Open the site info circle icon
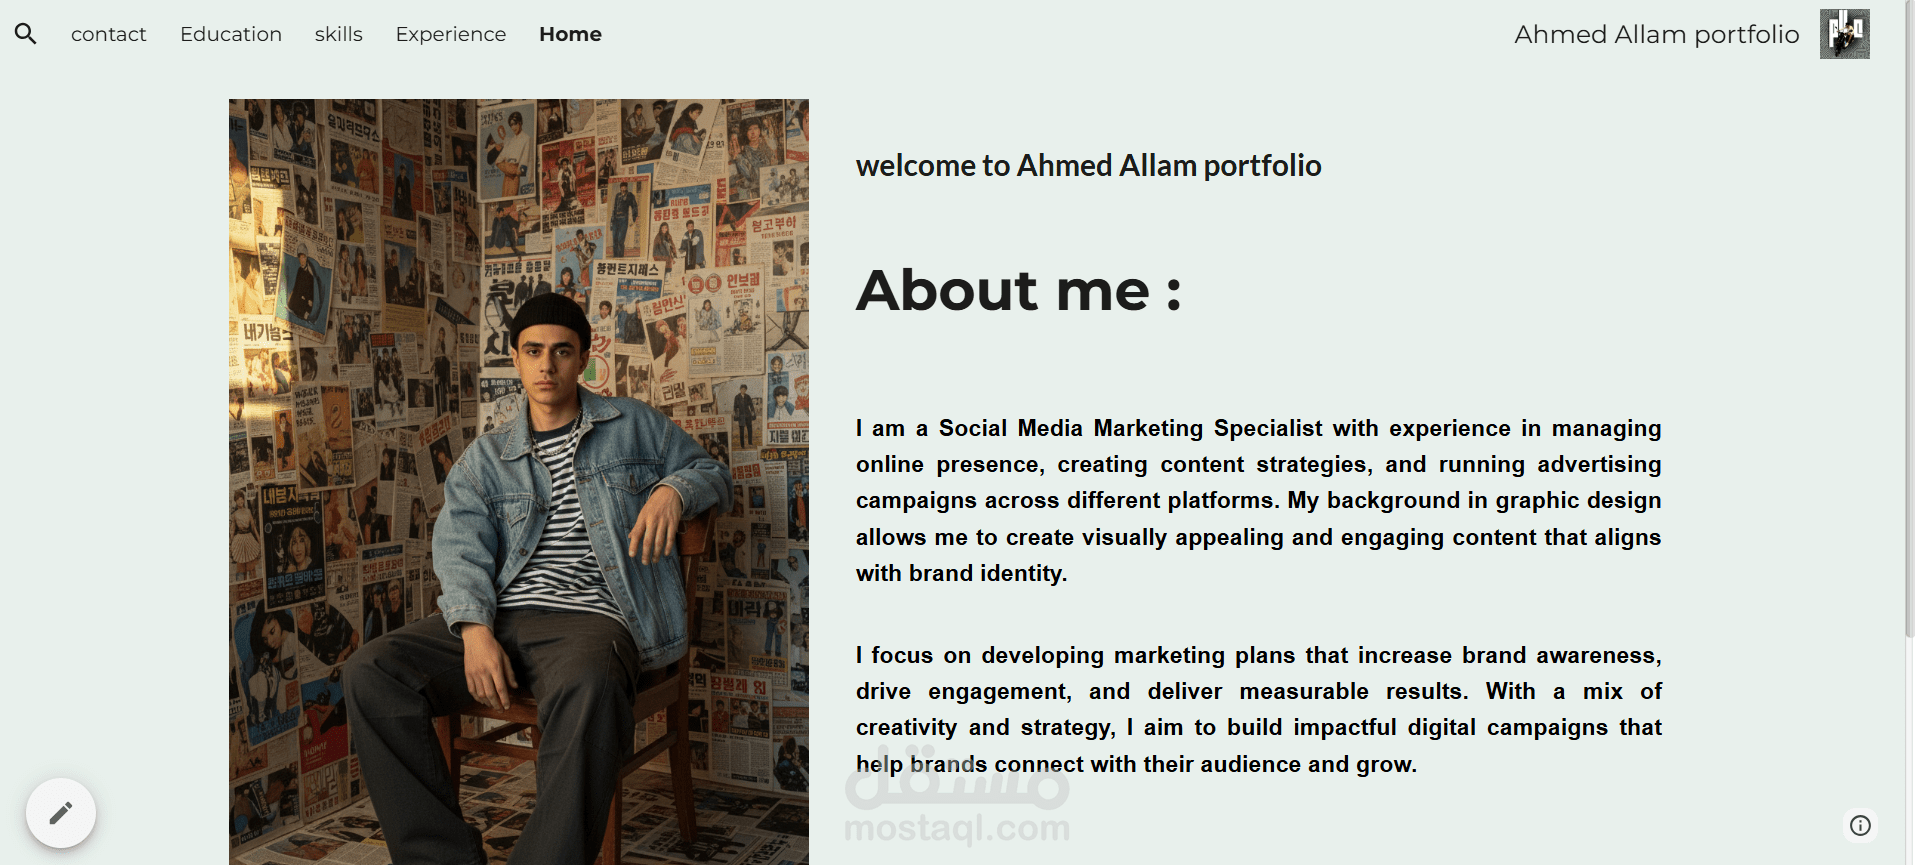The height and width of the screenshot is (865, 1915). tap(1860, 825)
